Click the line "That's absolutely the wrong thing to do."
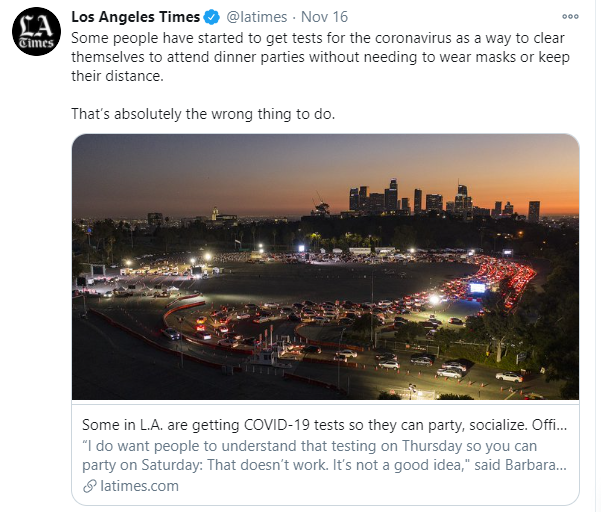Screen dimensions: 601x512 point(203,114)
